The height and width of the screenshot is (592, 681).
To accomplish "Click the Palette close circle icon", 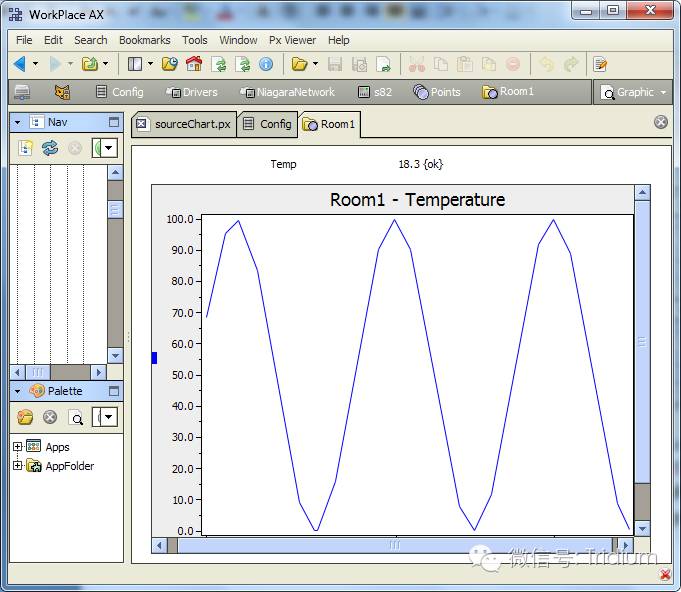I will [x=50, y=417].
